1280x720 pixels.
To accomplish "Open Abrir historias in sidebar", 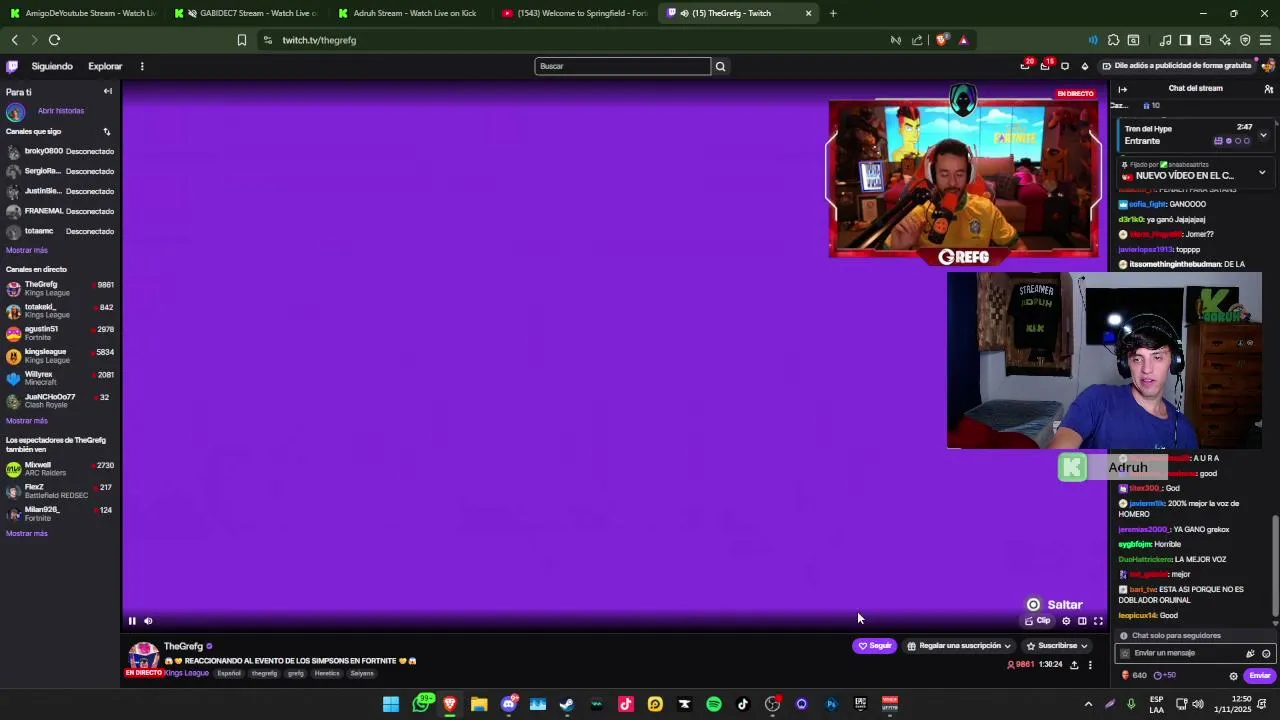I will point(61,111).
